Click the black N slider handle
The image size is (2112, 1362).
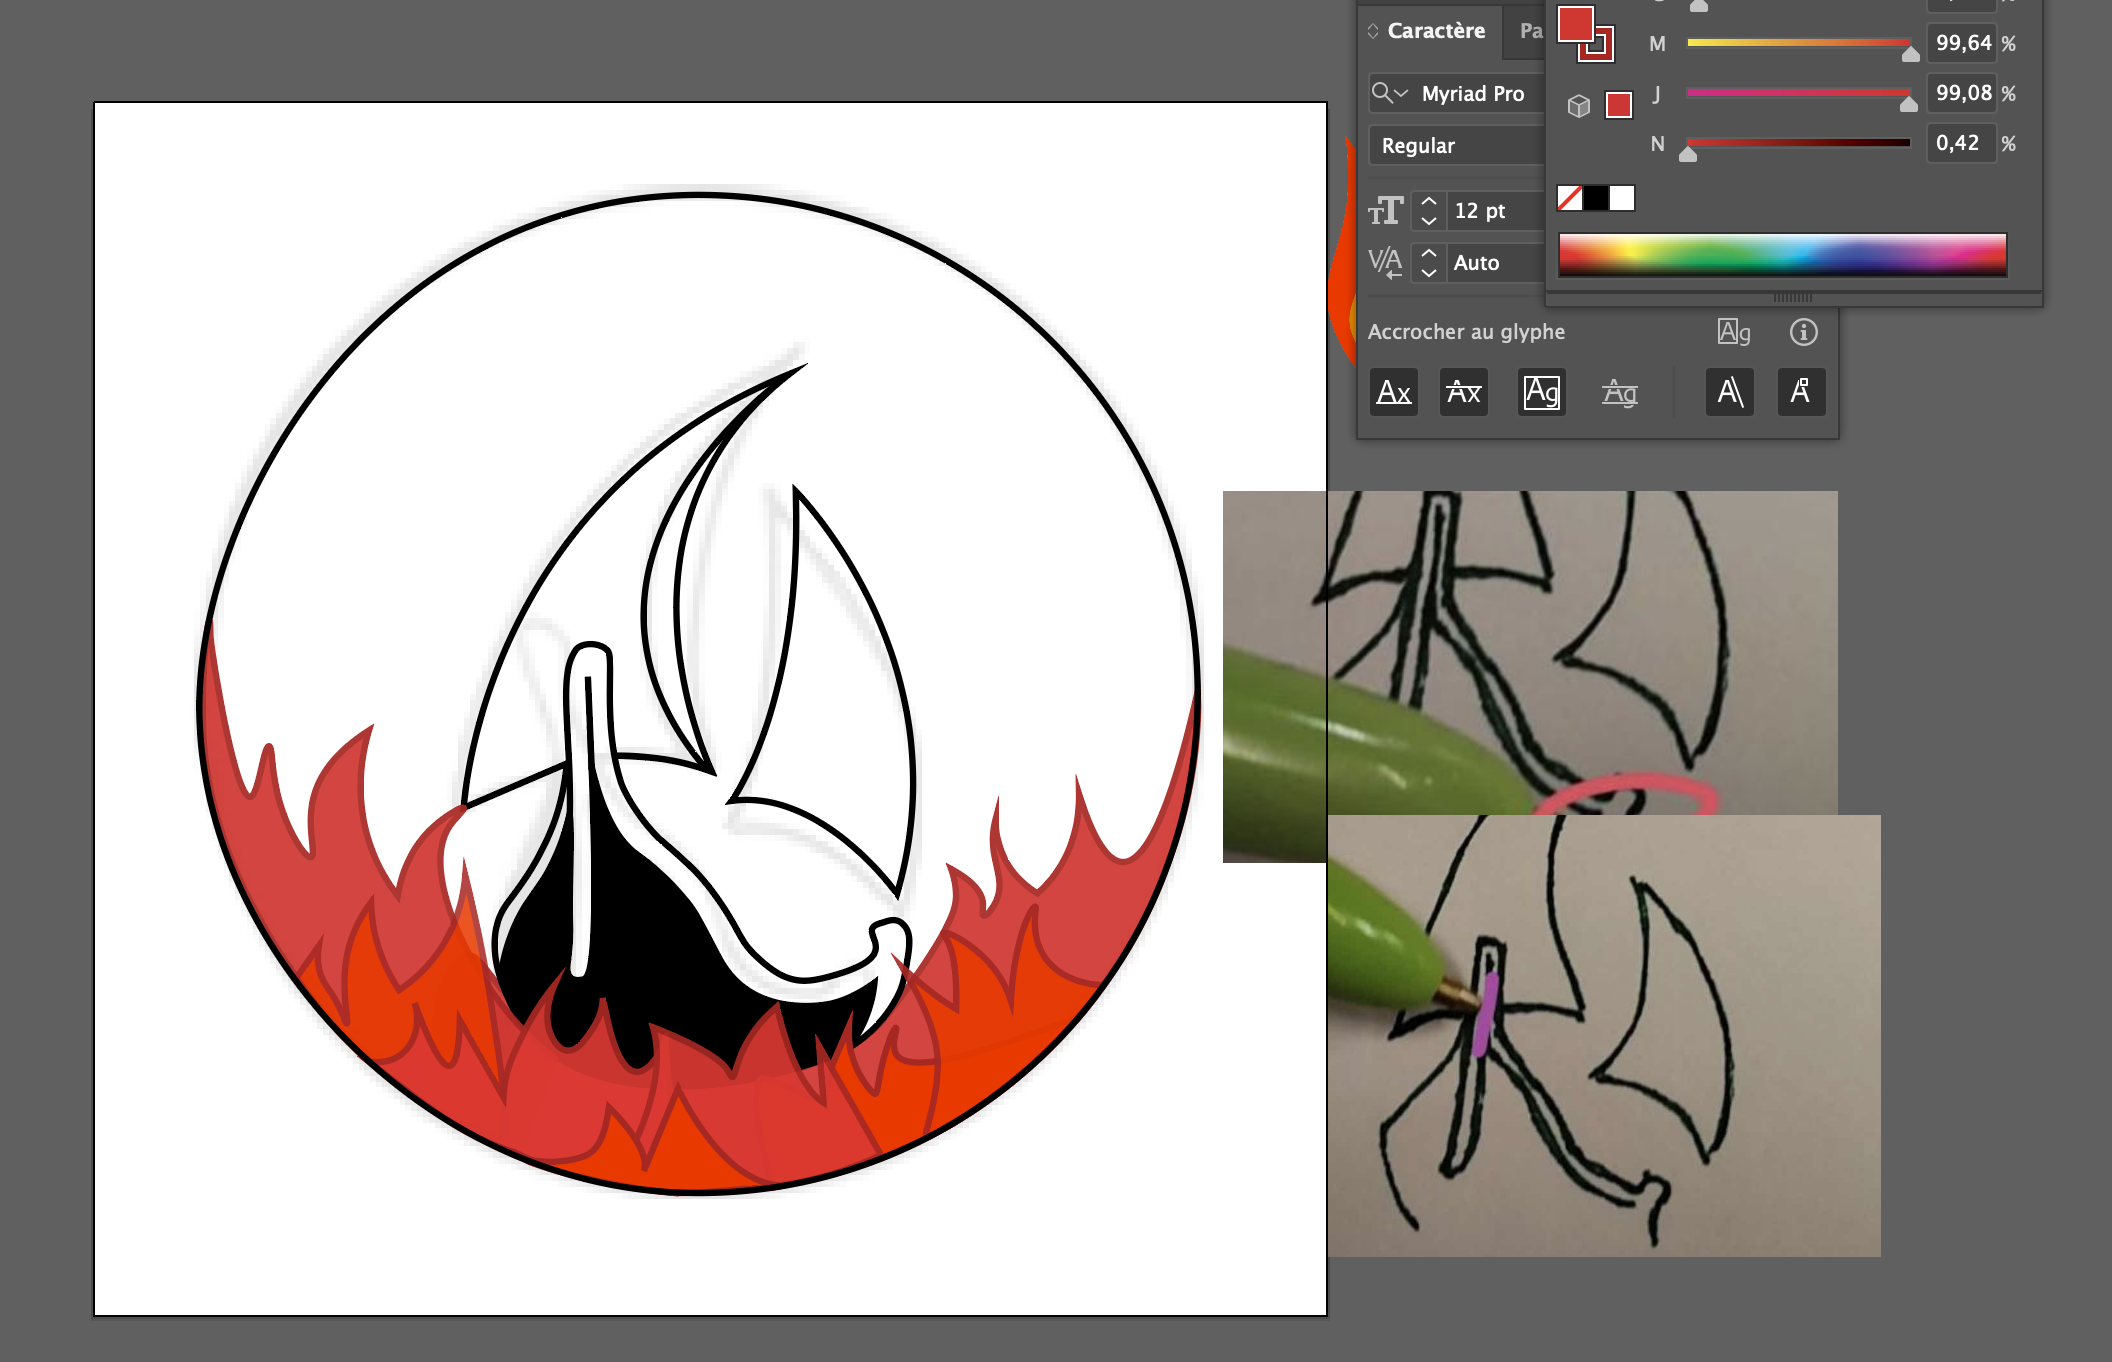pos(1688,154)
